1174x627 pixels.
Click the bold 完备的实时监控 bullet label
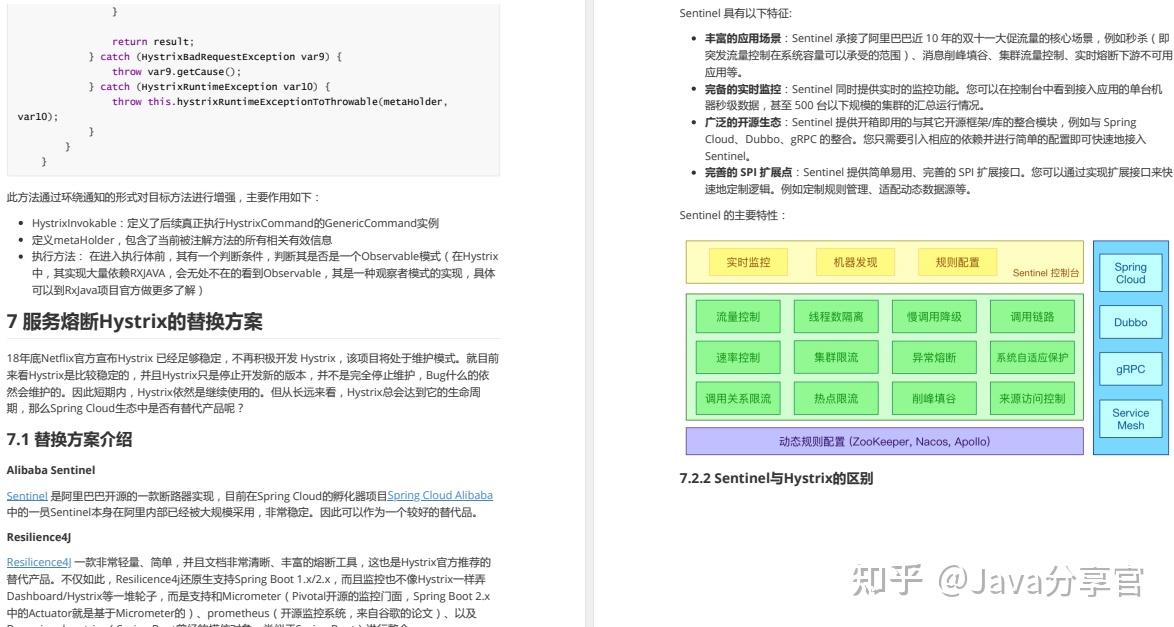click(x=742, y=89)
